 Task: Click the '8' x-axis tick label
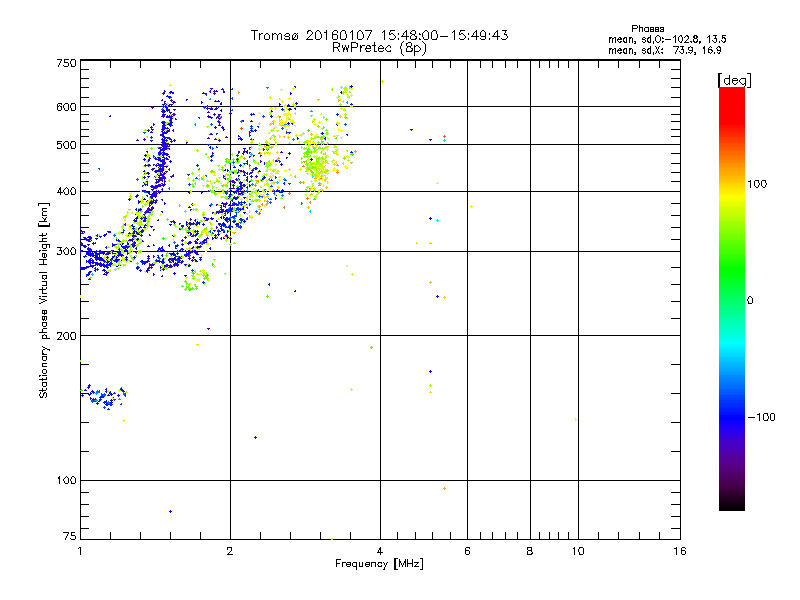pyautogui.click(x=530, y=551)
